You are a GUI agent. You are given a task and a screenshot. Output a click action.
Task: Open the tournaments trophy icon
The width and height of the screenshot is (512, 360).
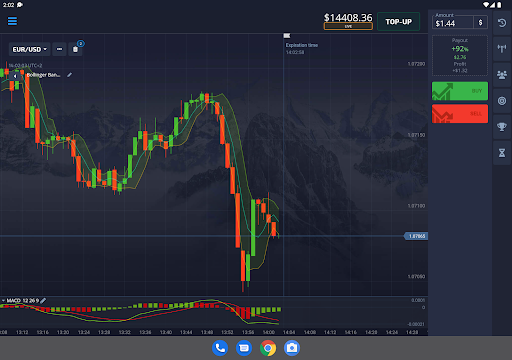[502, 127]
